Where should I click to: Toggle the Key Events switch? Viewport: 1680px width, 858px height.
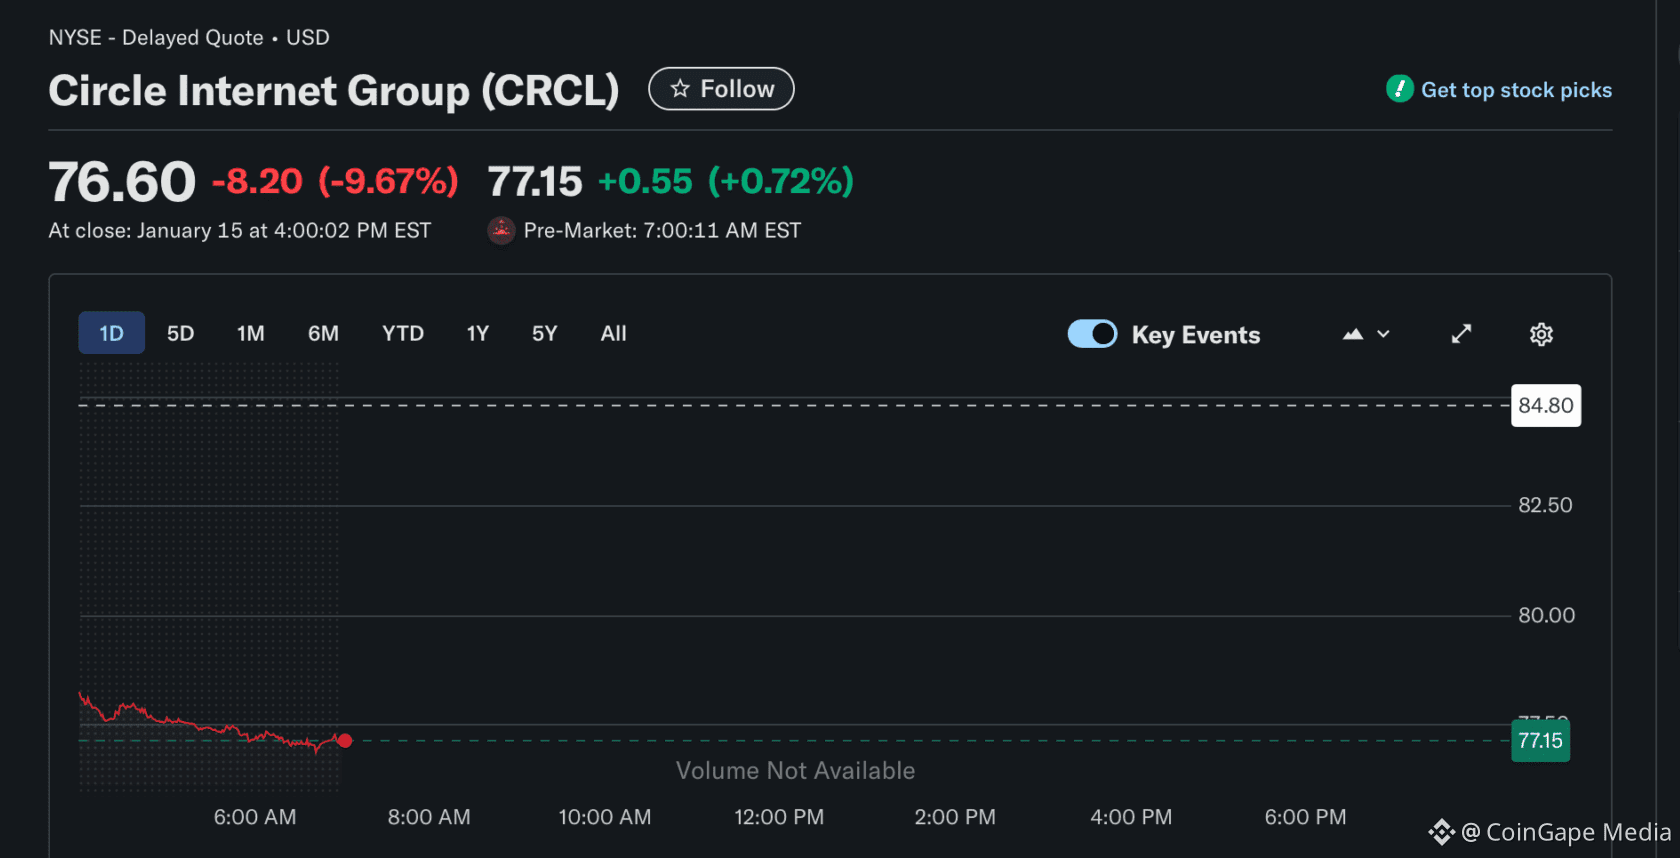pyautogui.click(x=1092, y=334)
